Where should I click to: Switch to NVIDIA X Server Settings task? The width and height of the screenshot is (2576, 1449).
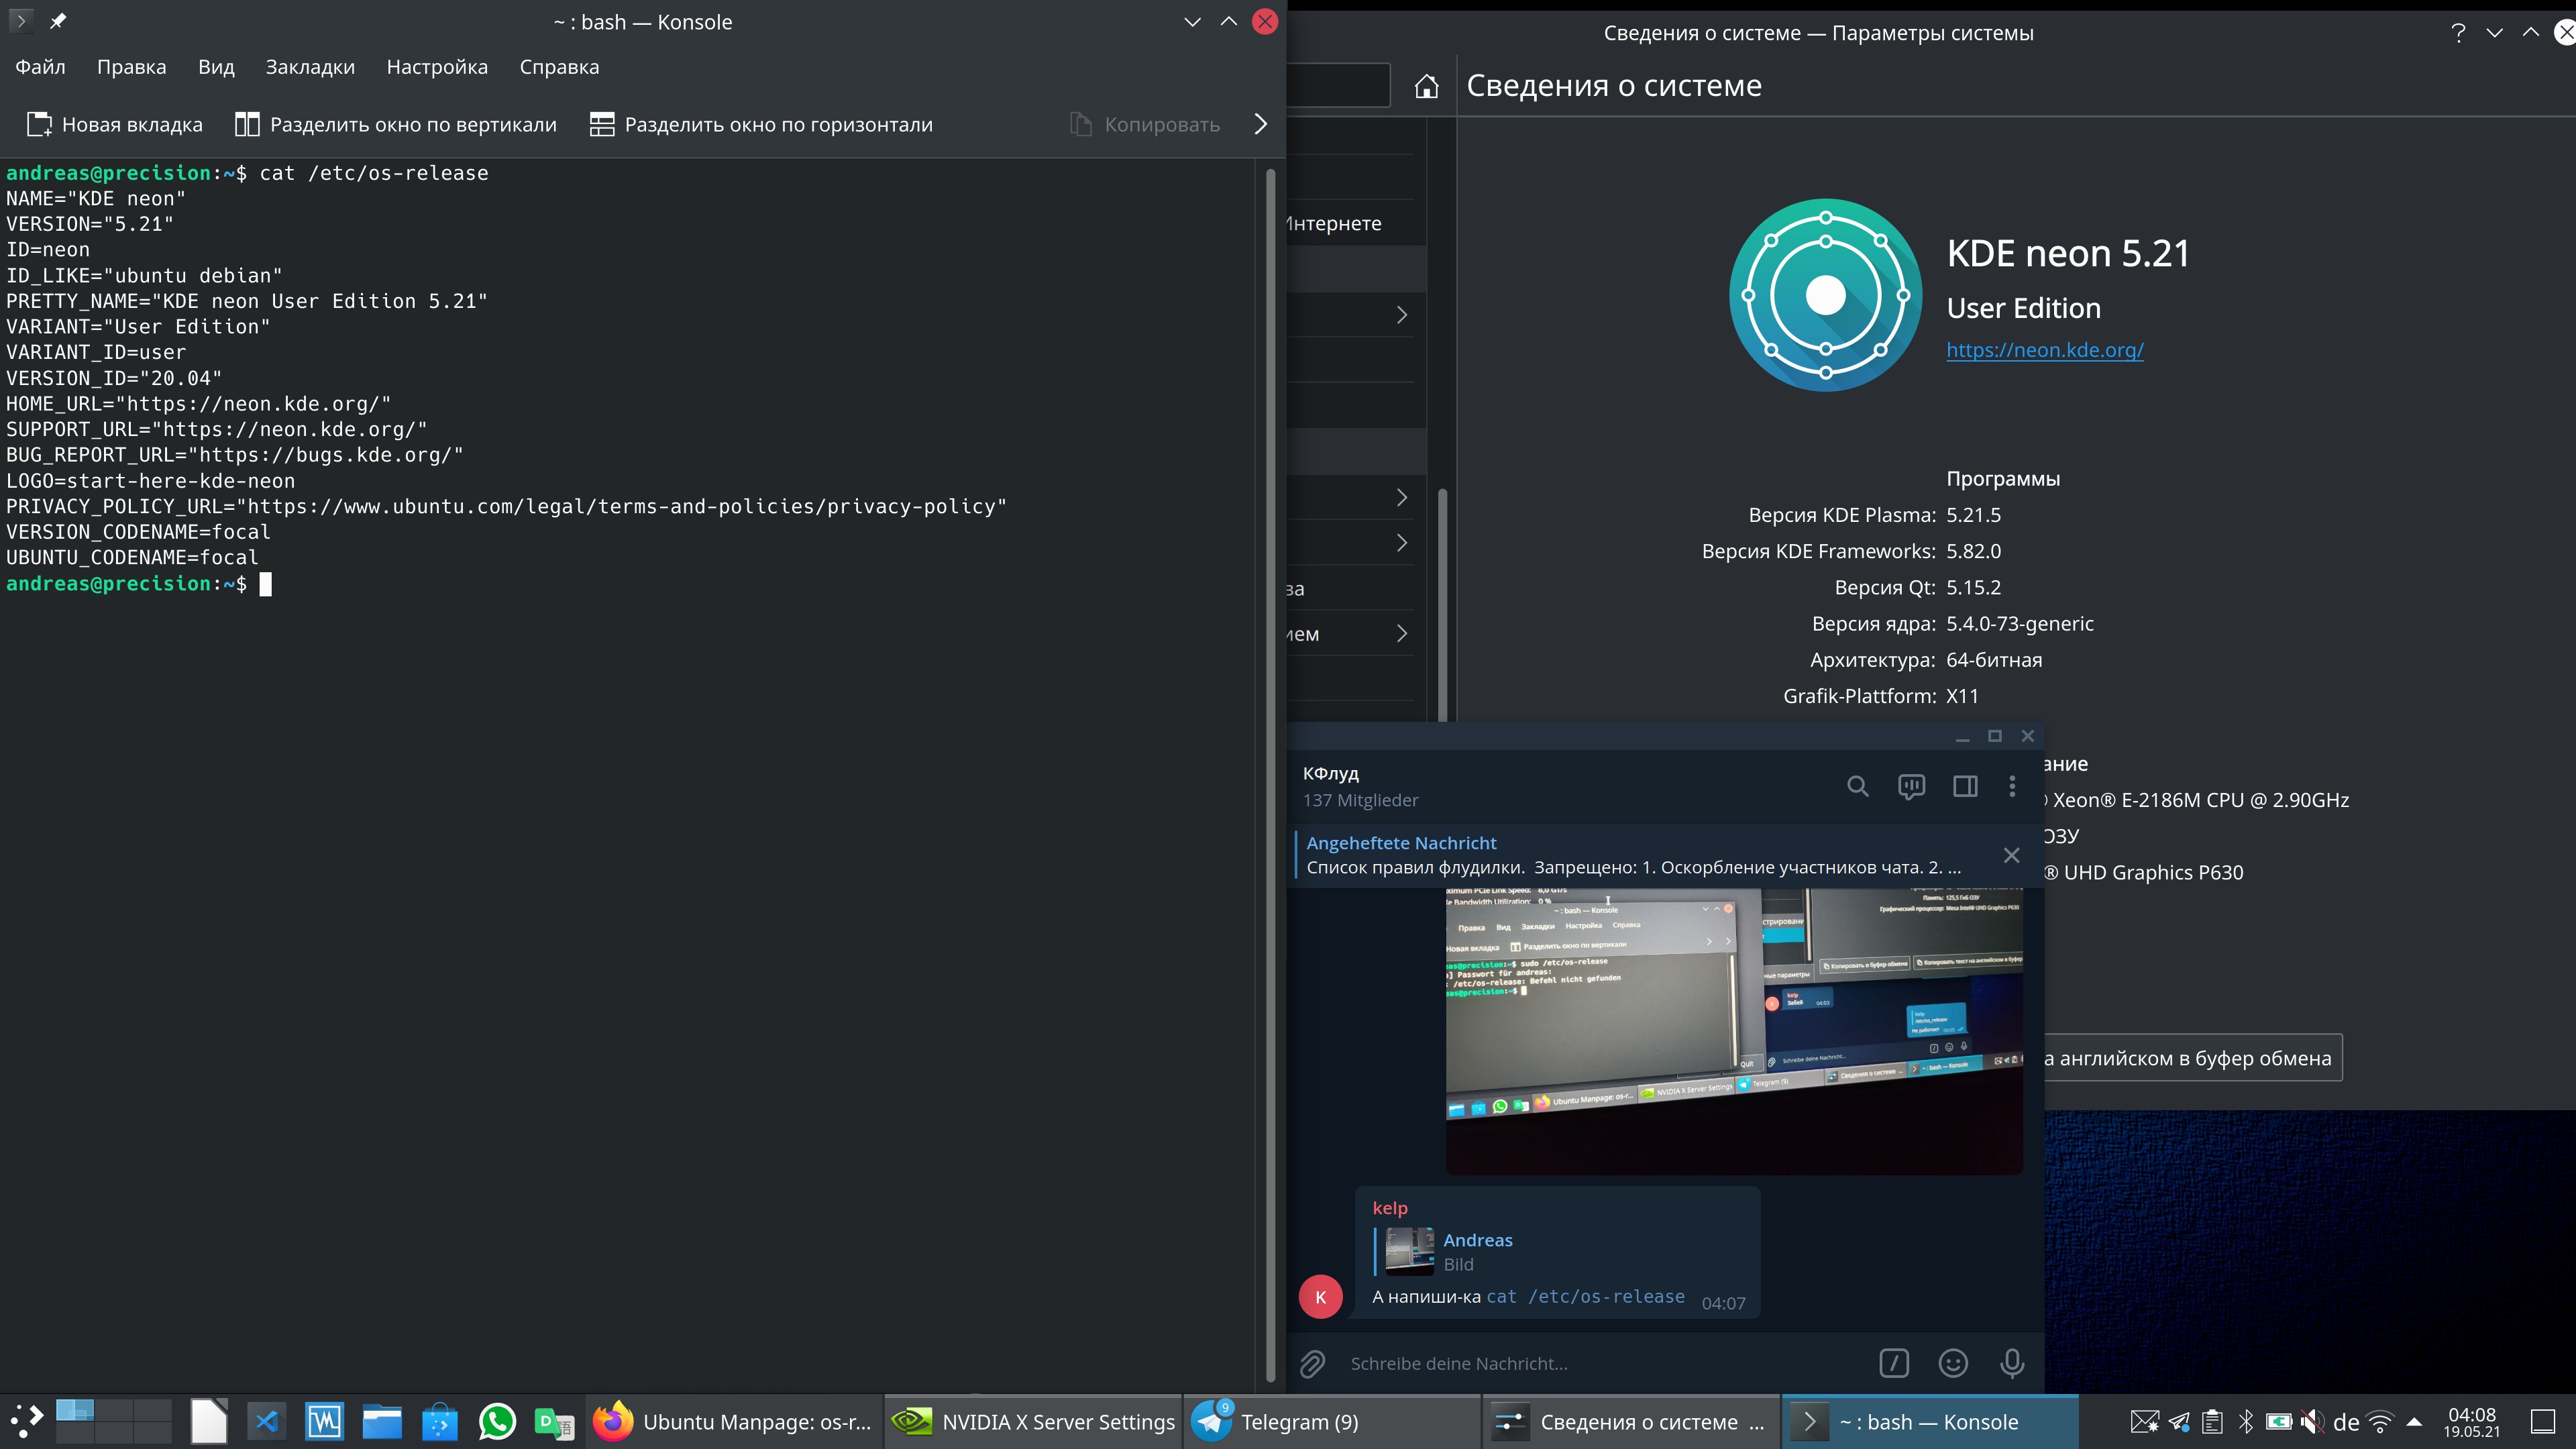(1034, 1421)
